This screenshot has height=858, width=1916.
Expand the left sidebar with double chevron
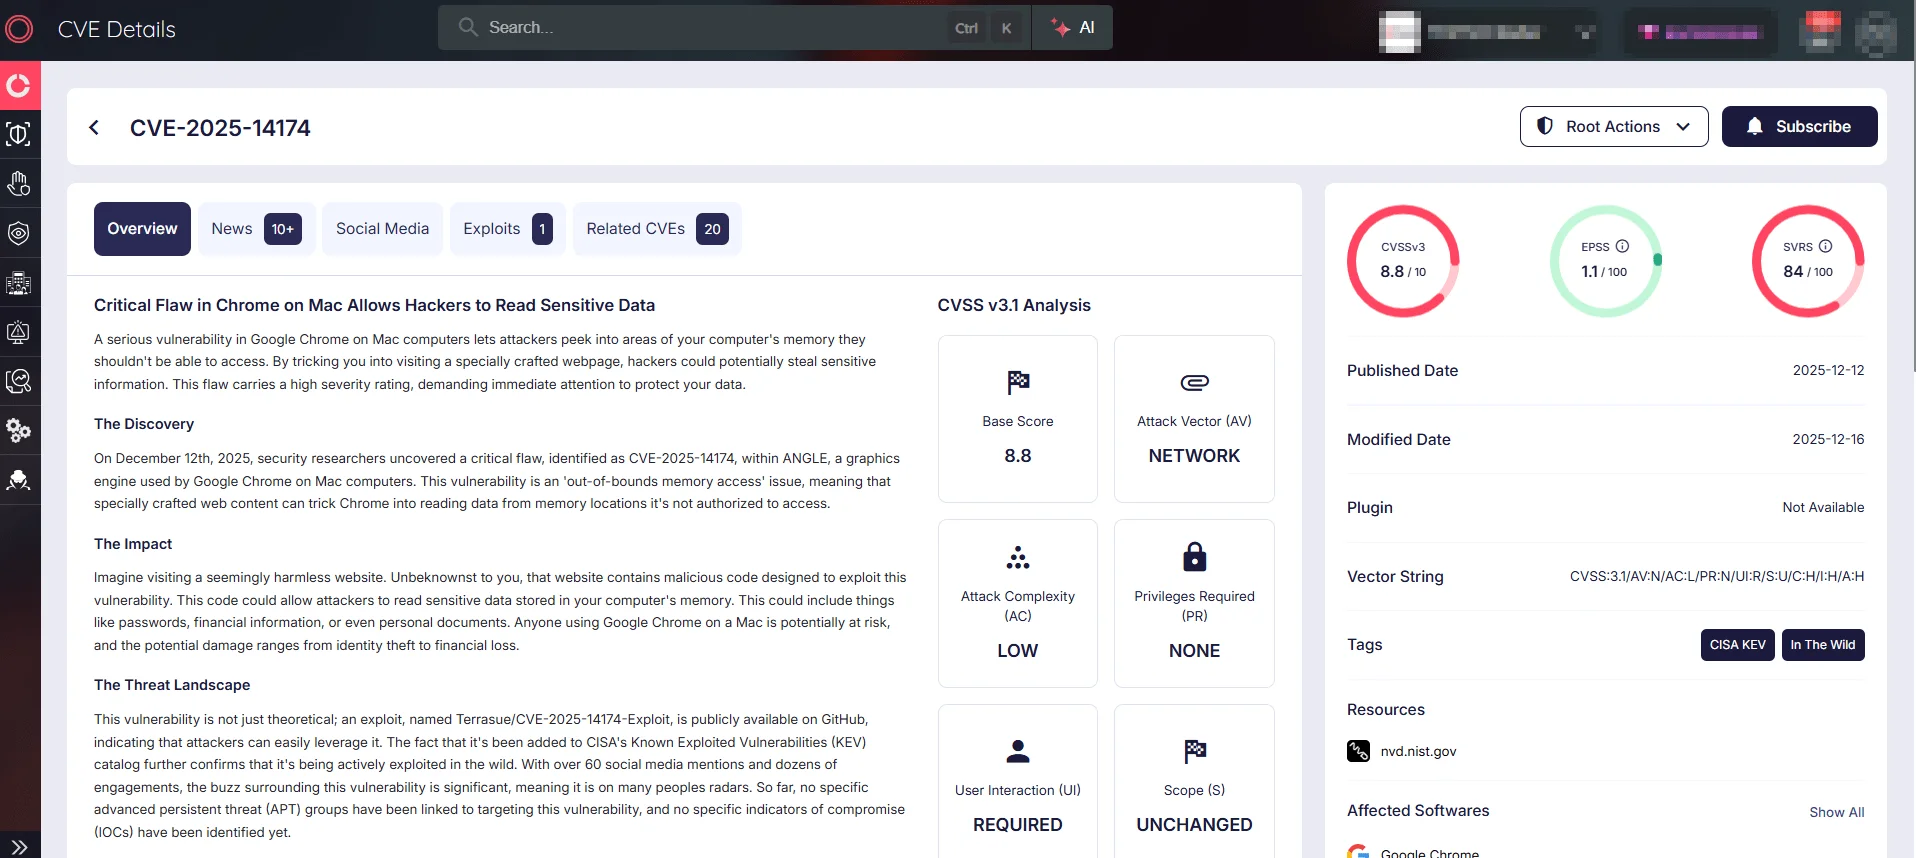(x=19, y=846)
